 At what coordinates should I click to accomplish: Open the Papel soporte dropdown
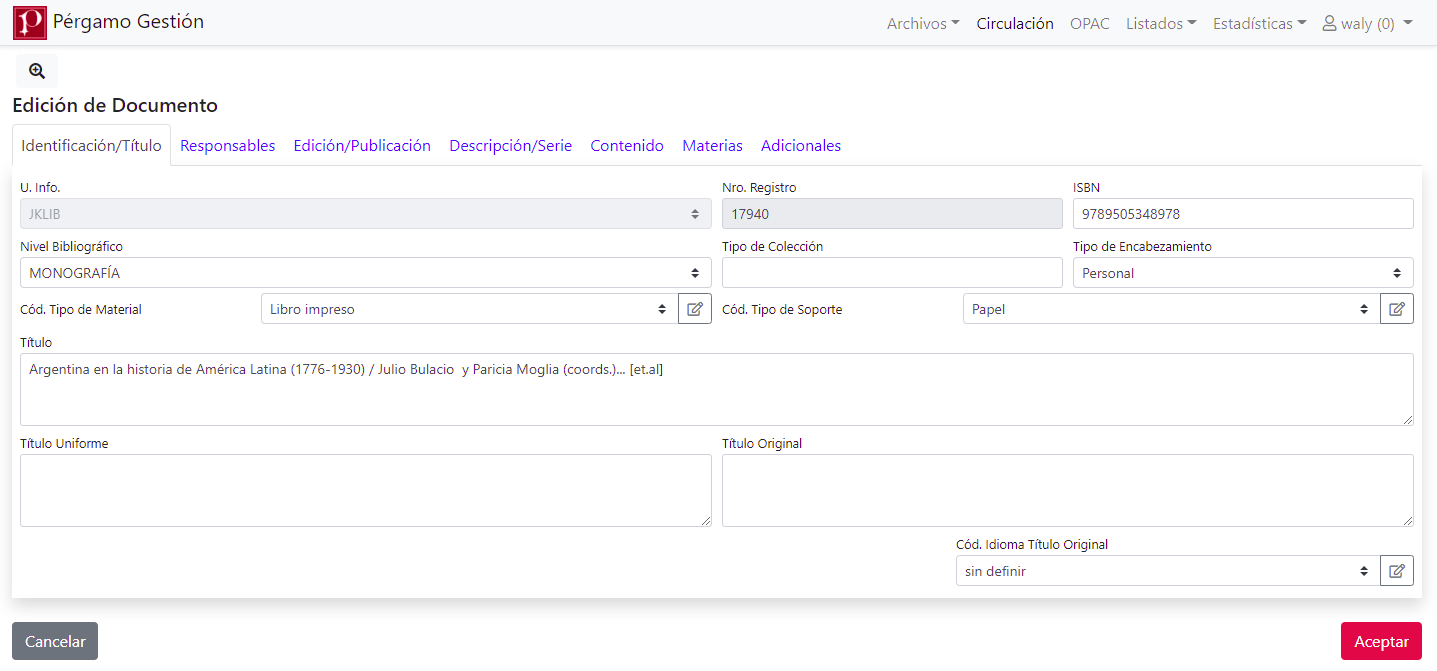pyautogui.click(x=1170, y=309)
